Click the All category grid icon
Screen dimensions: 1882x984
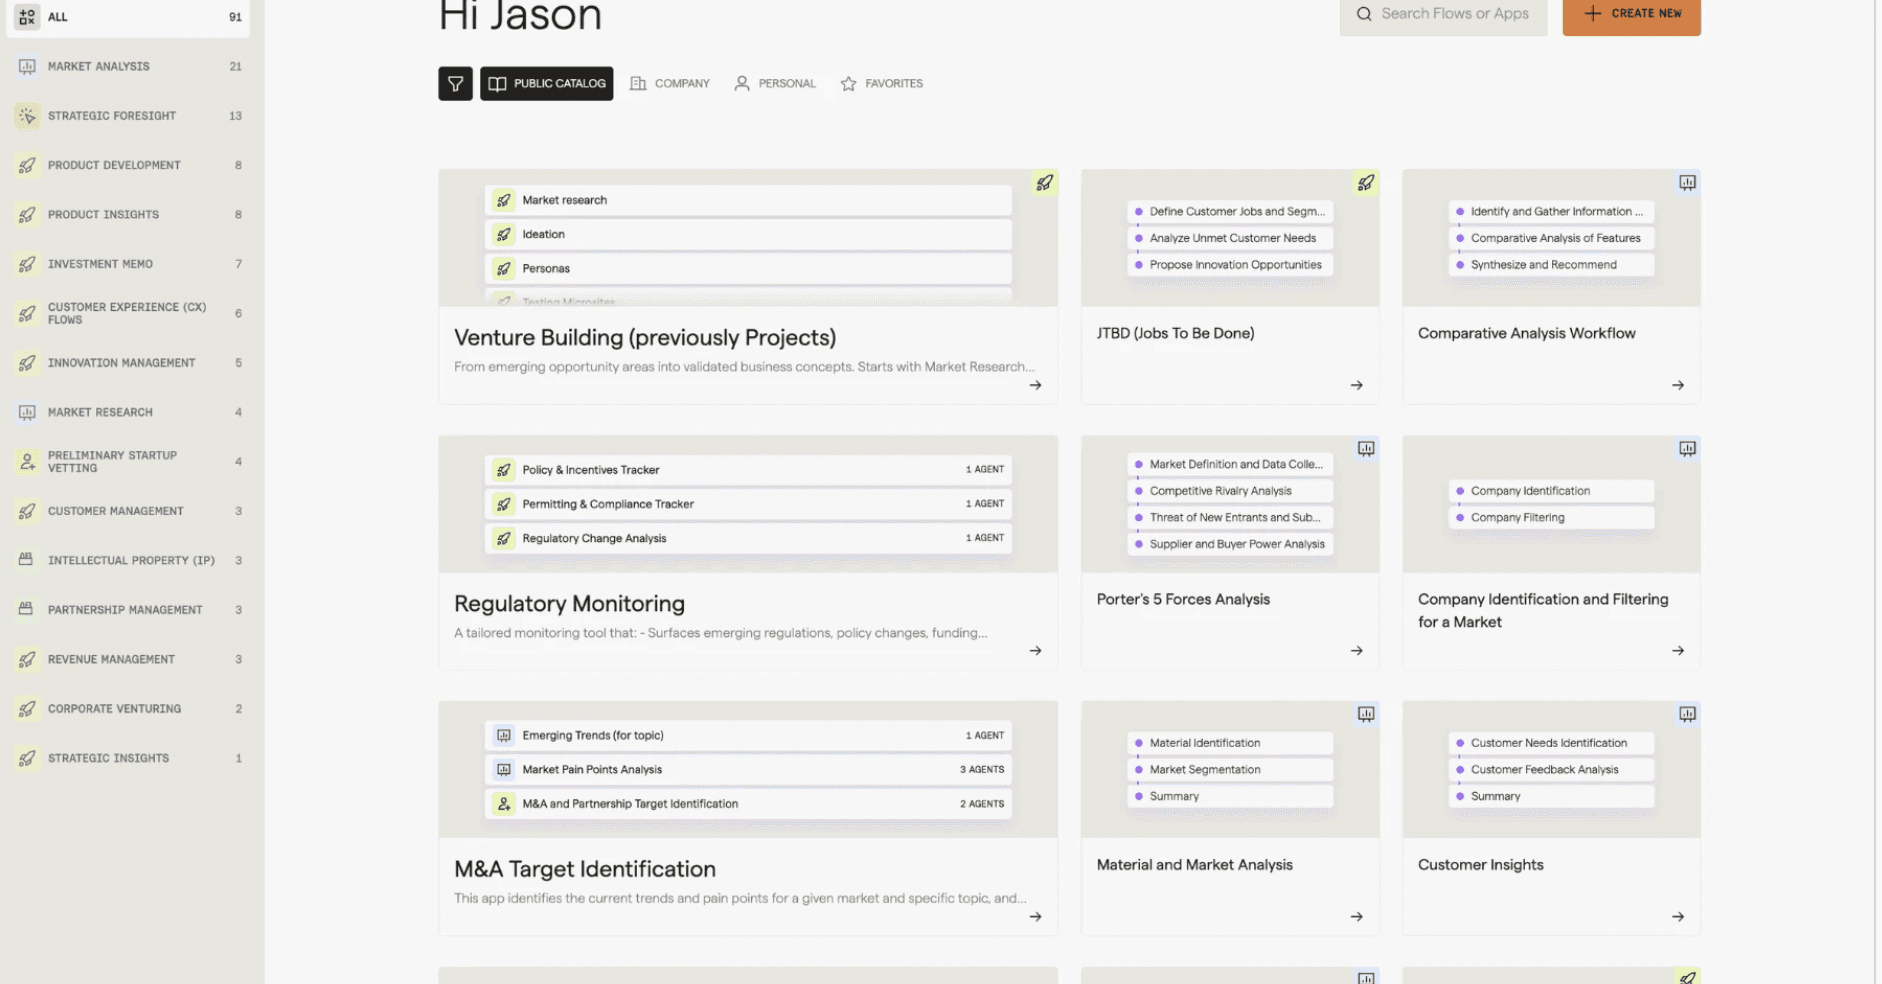pos(27,17)
